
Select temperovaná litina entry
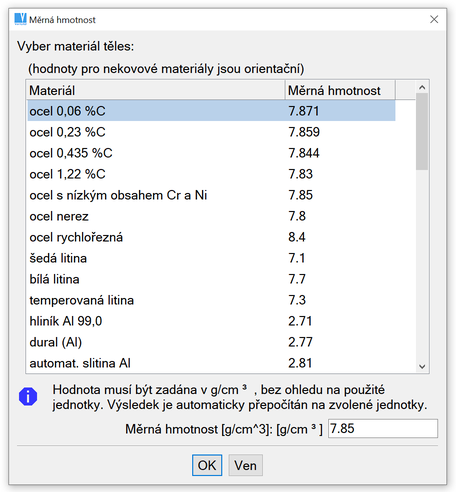211,300
